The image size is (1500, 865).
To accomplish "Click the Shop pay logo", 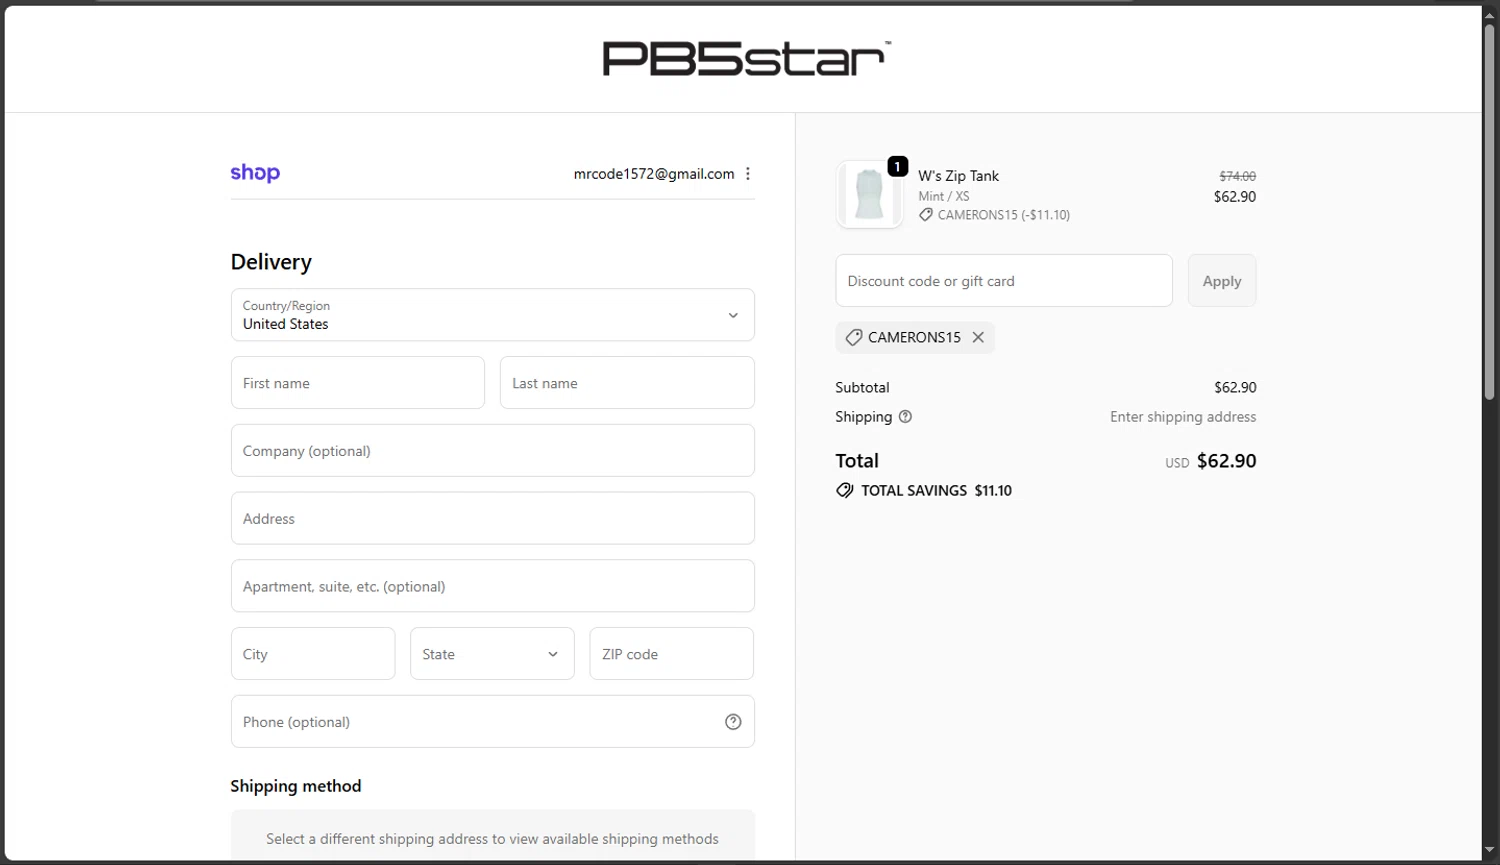I will click(255, 173).
